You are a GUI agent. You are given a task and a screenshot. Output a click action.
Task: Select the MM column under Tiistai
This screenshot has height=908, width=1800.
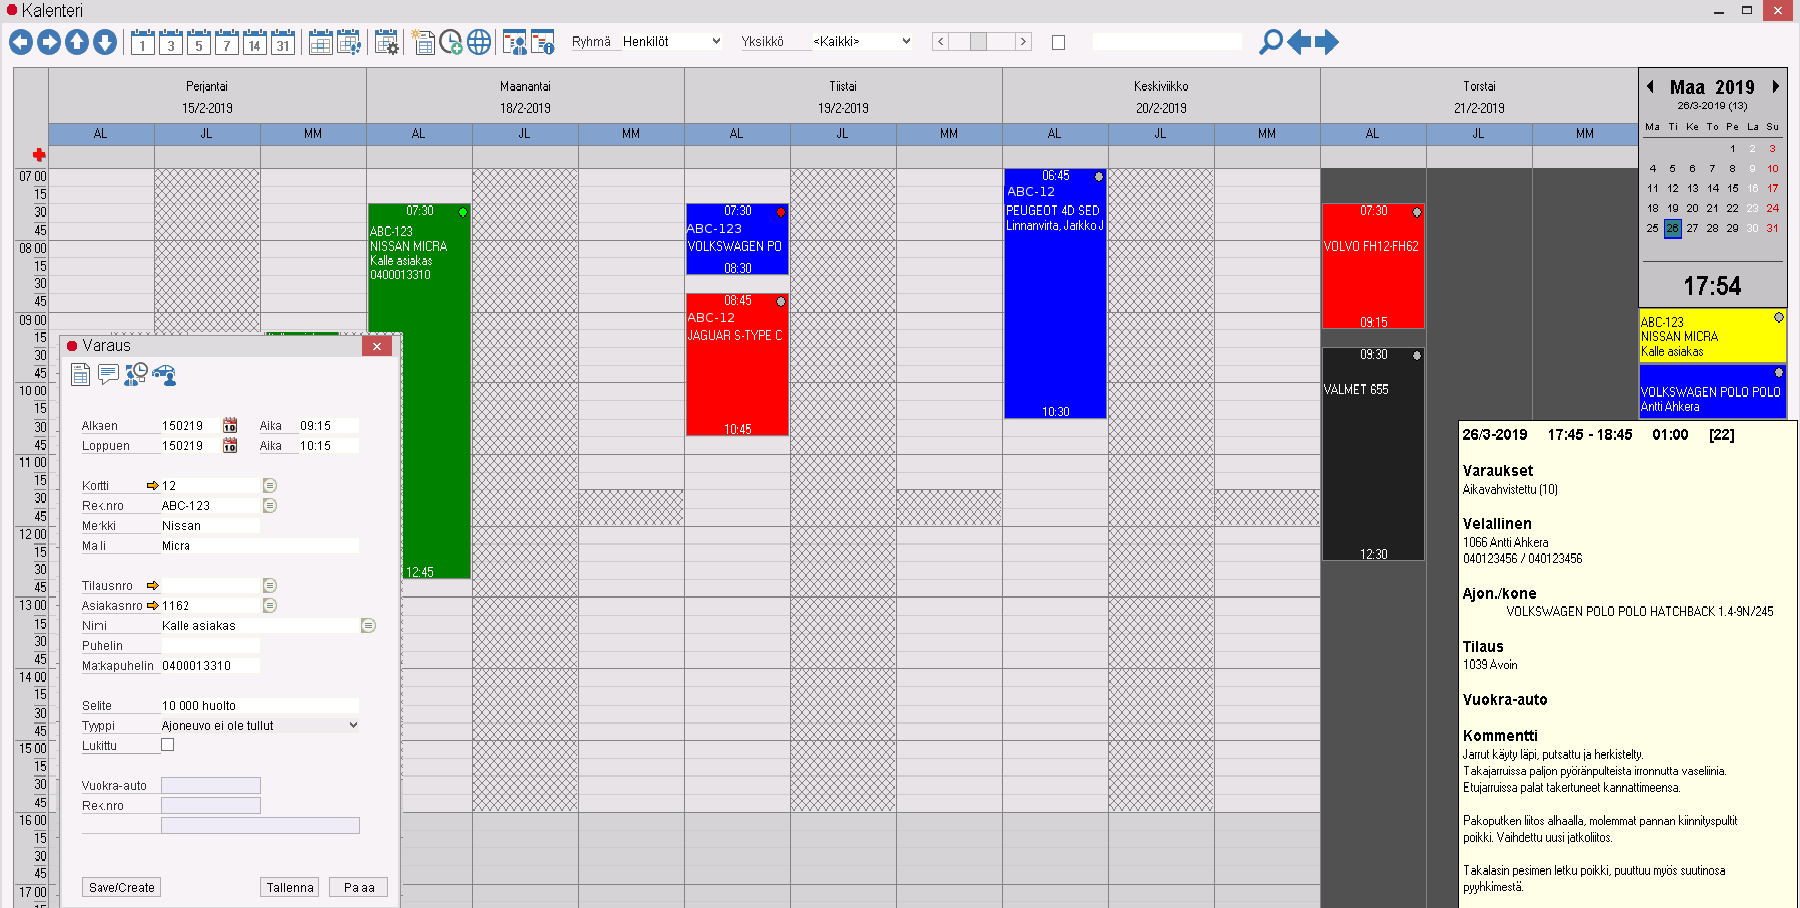[x=948, y=134]
